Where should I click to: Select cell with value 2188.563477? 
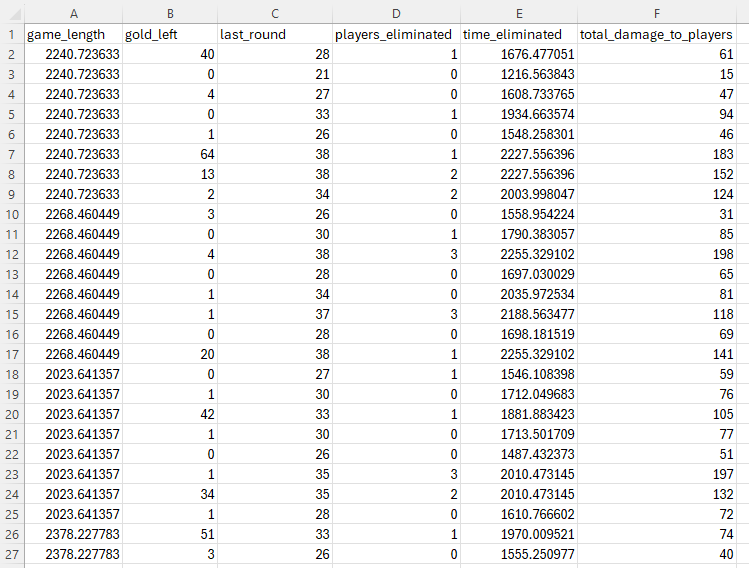[x=519, y=314]
